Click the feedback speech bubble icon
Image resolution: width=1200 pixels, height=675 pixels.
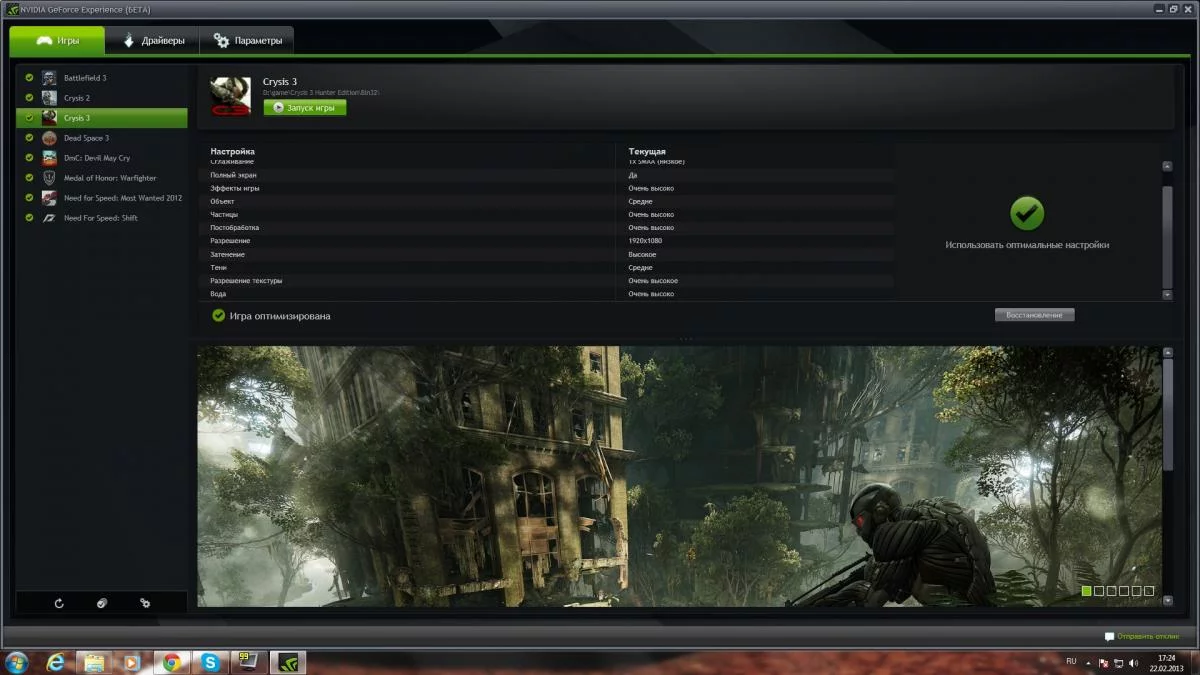(1109, 636)
